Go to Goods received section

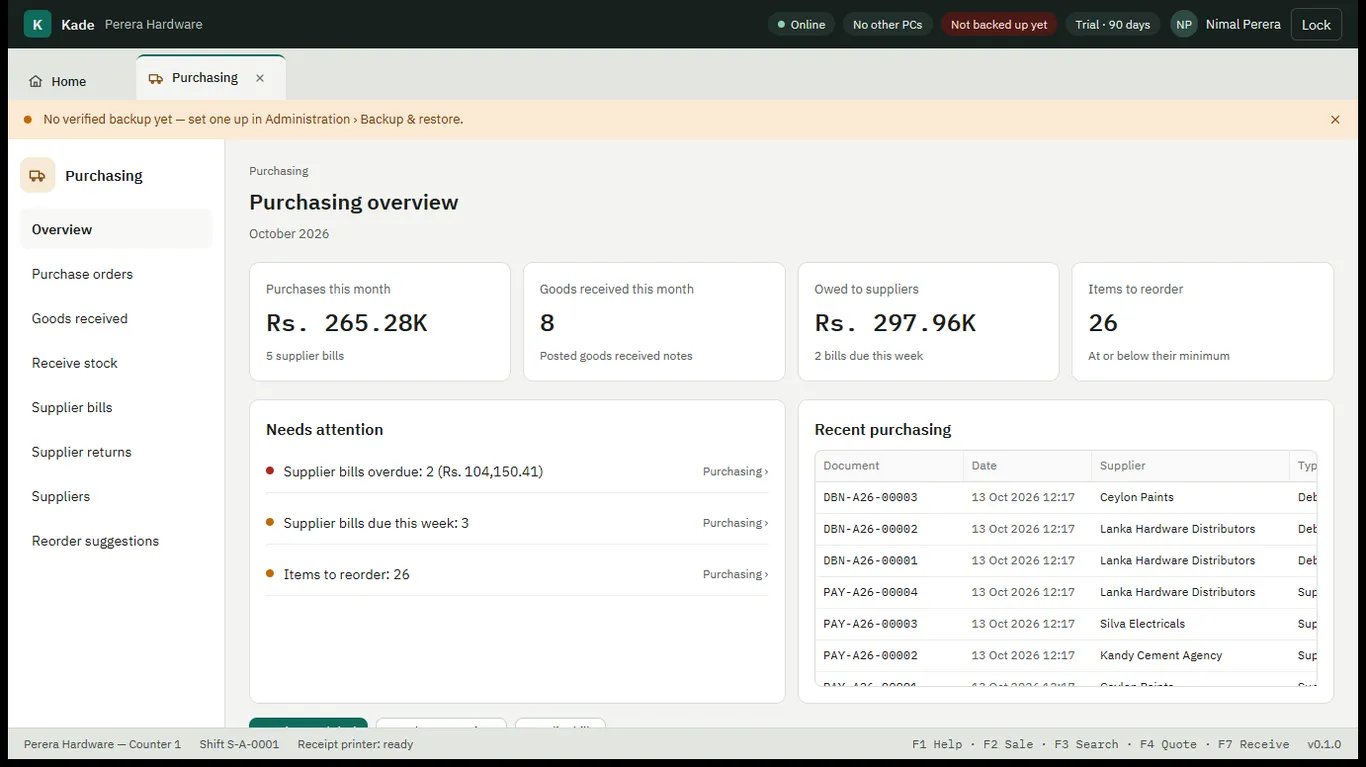click(116, 319)
